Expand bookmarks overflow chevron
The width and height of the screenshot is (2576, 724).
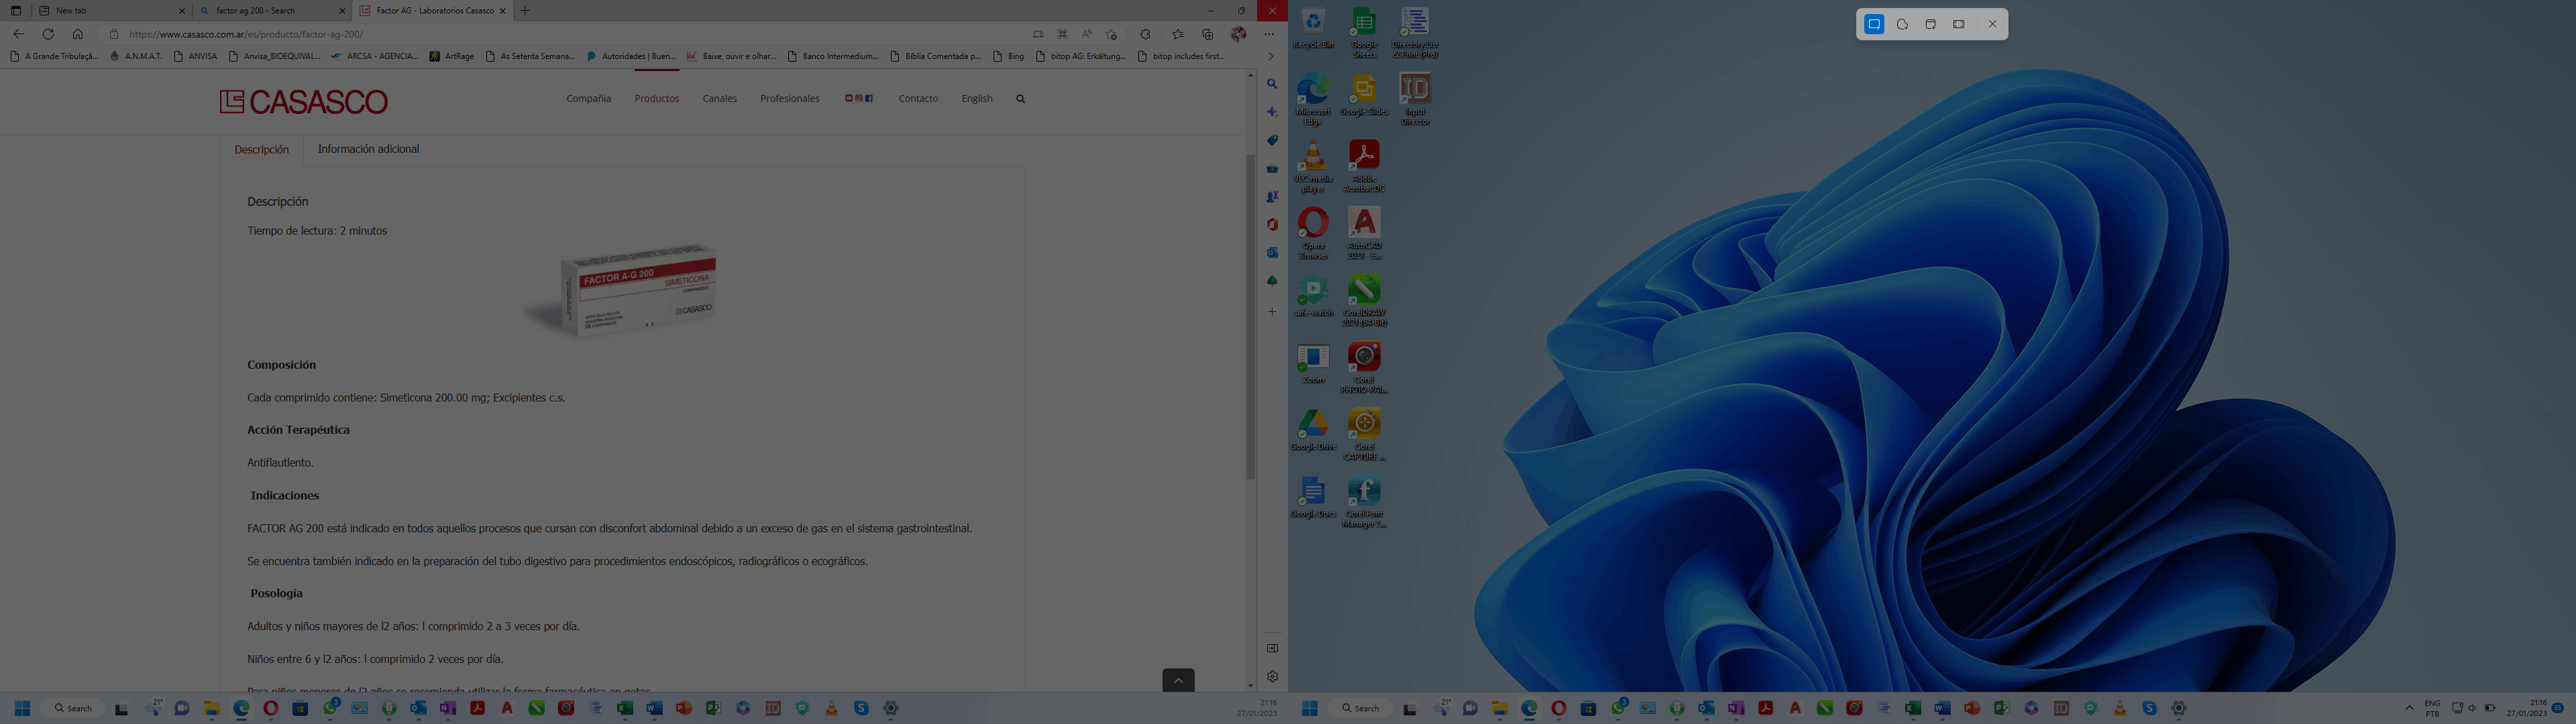(x=1270, y=56)
